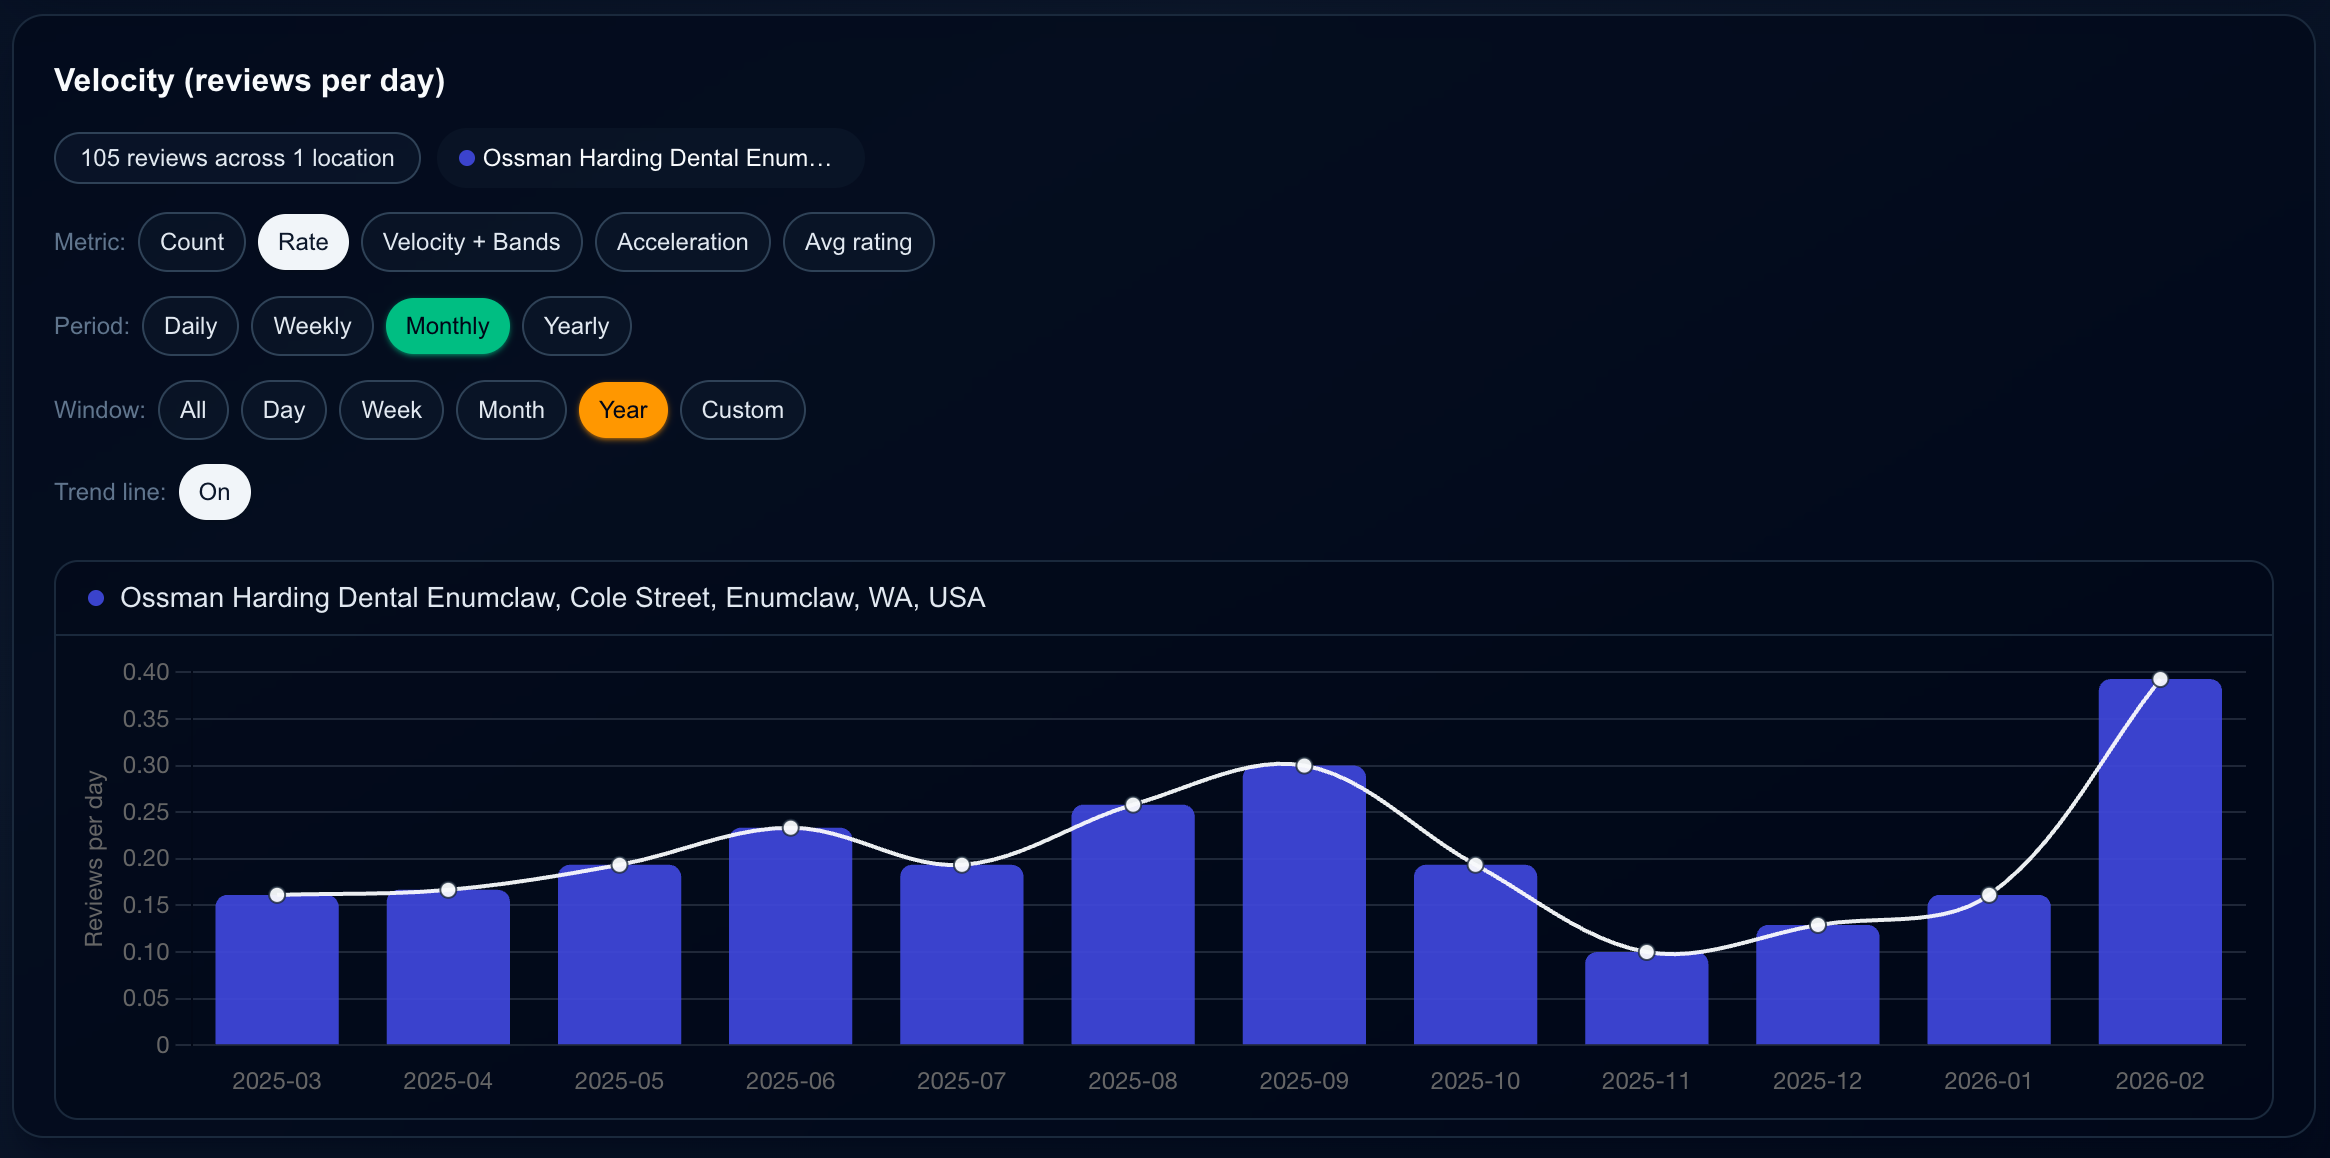Viewport: 2330px width, 1158px height.
Task: Select the Count metric
Action: pyautogui.click(x=191, y=241)
